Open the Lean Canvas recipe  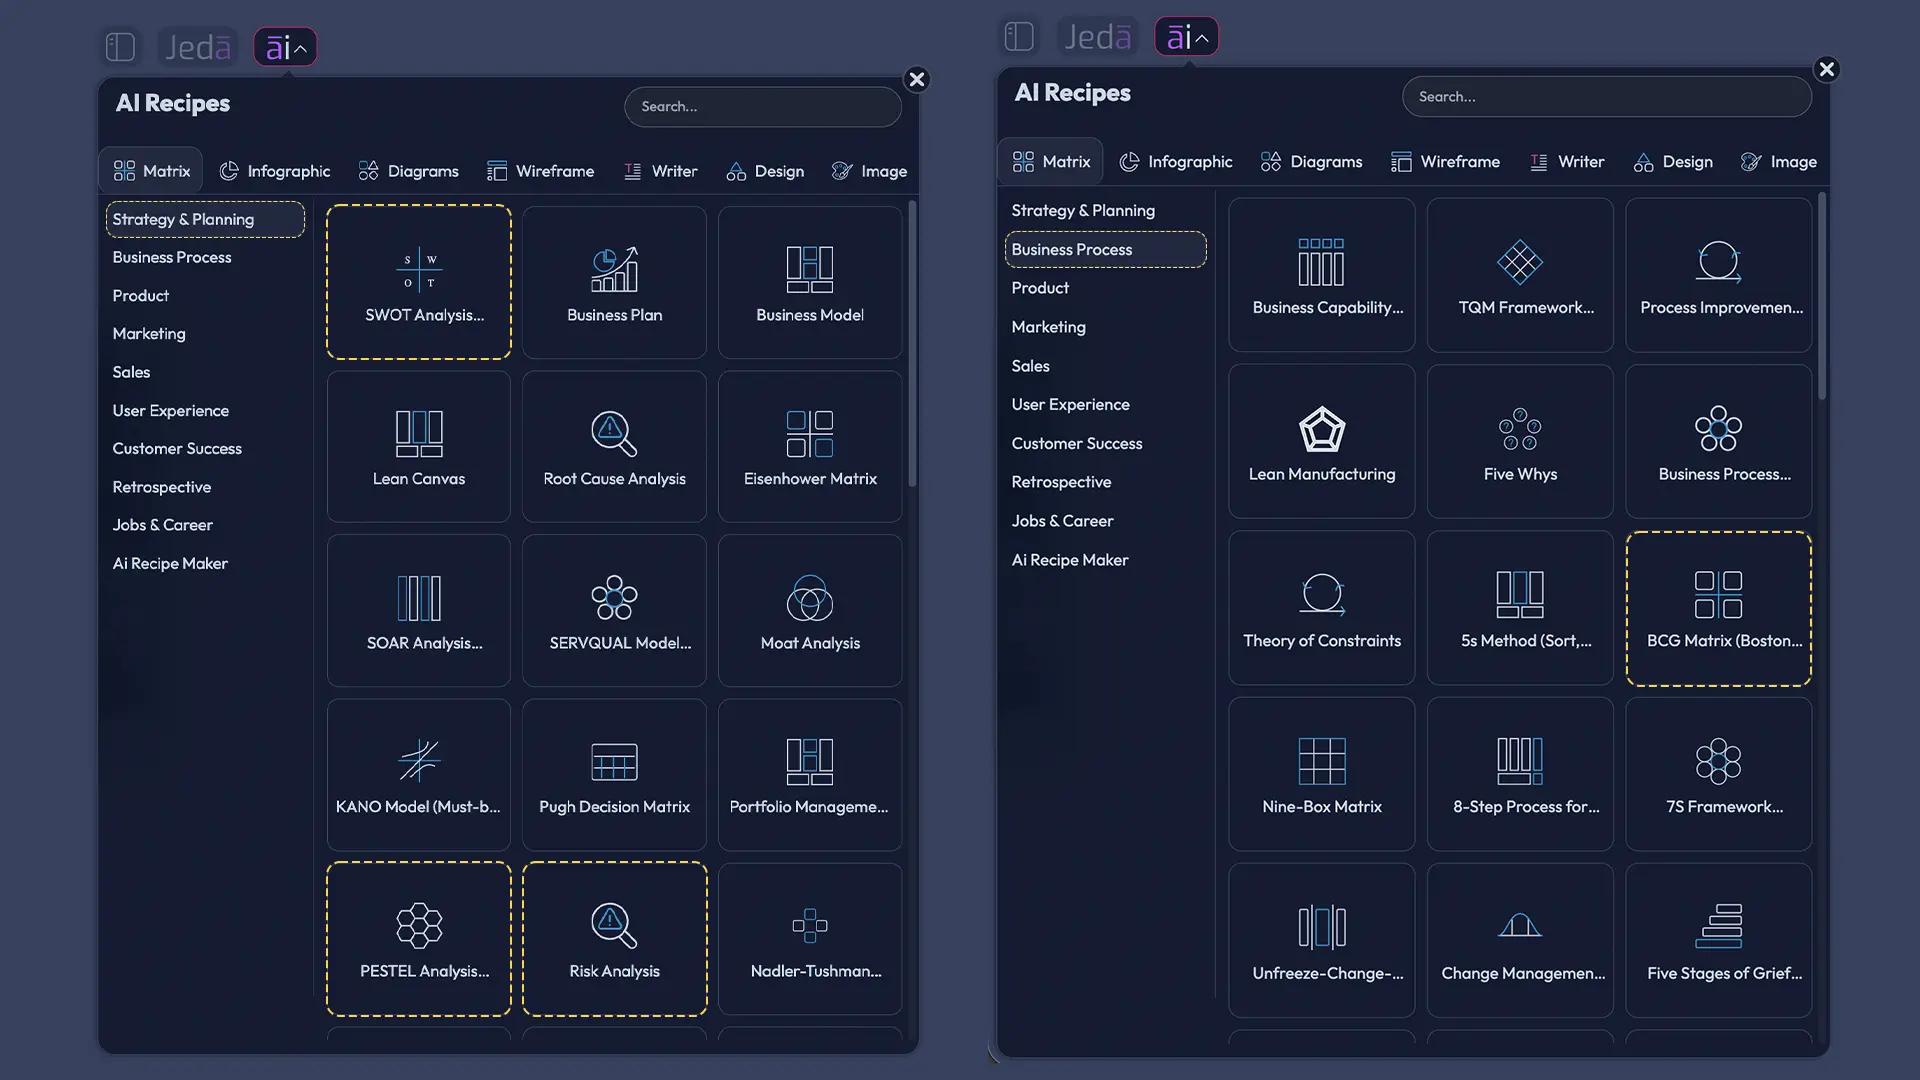point(418,446)
